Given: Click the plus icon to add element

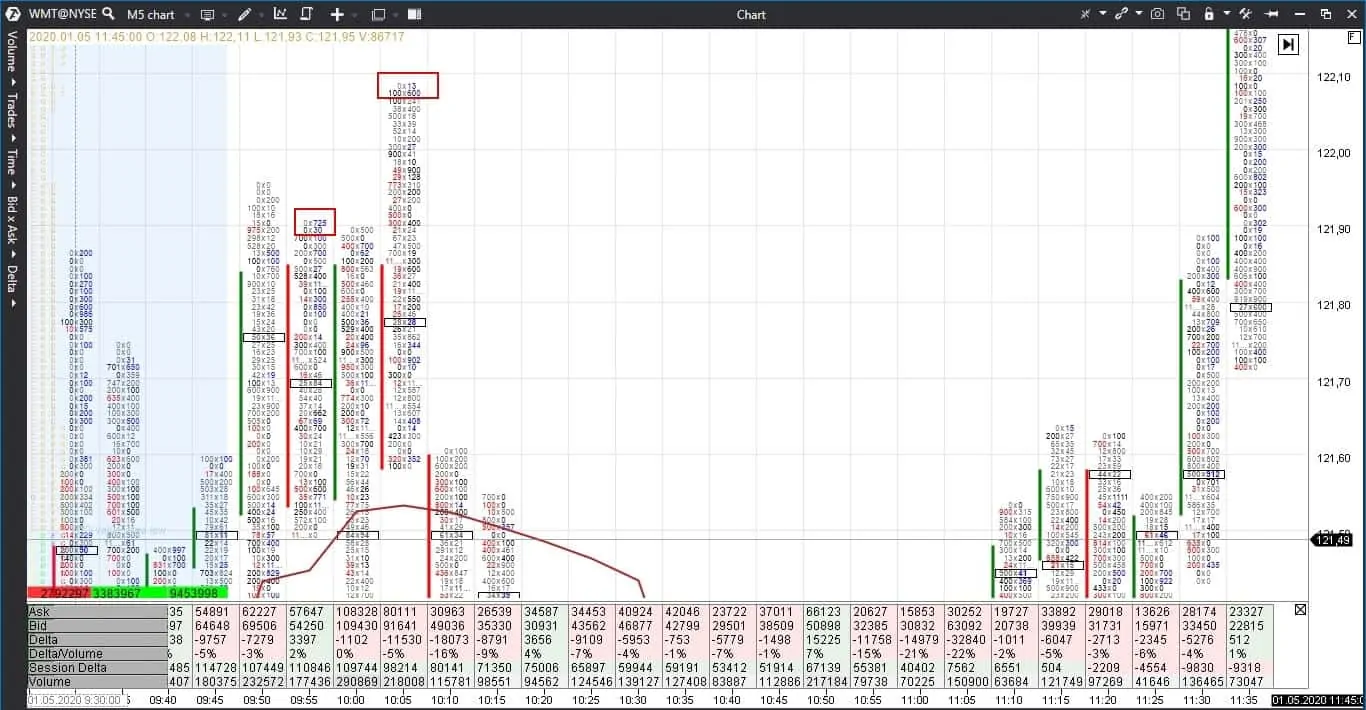Looking at the screenshot, I should tap(336, 14).
